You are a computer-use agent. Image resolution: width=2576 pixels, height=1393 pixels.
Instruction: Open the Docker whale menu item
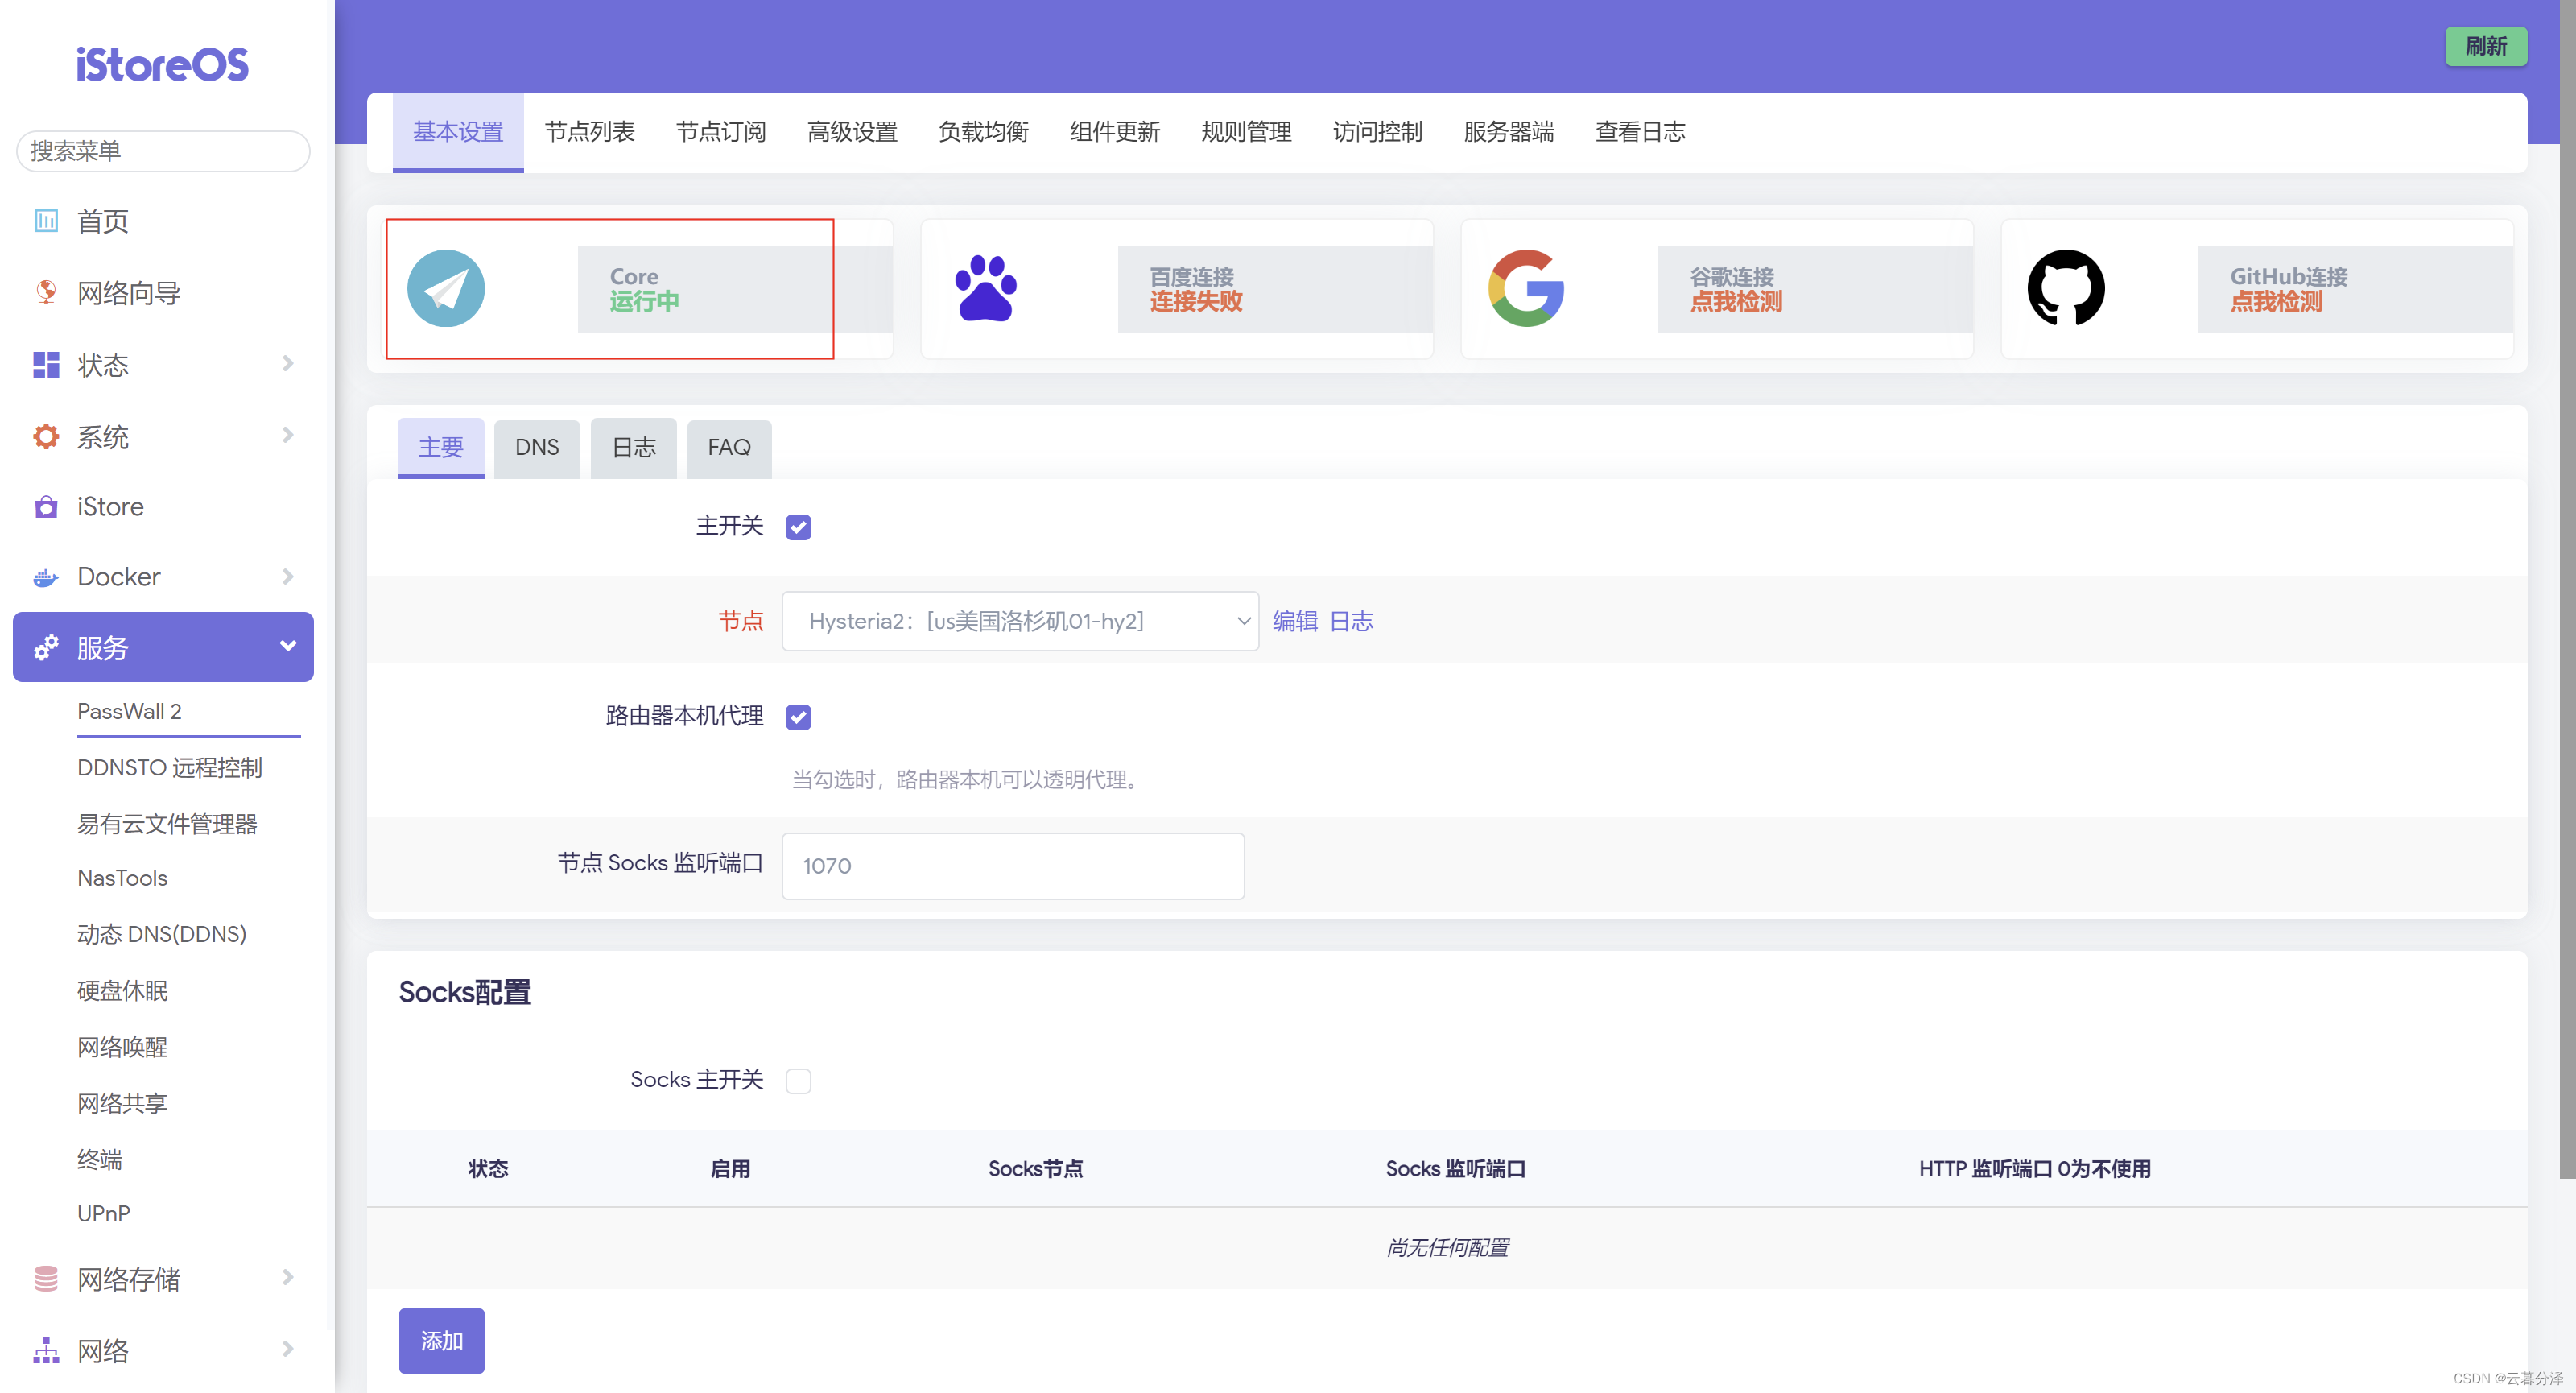[x=118, y=576]
